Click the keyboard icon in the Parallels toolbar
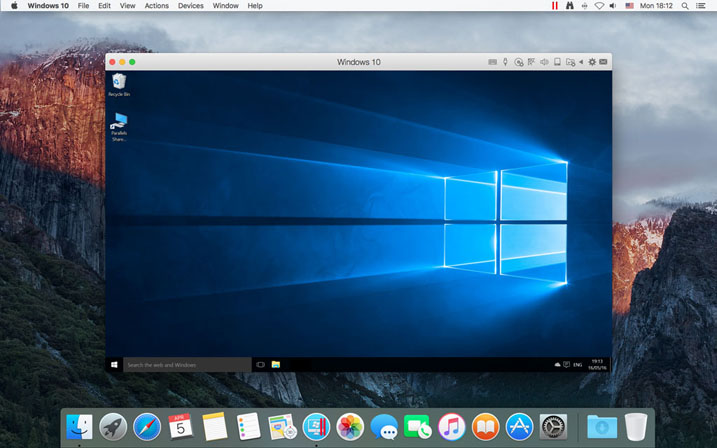 pyautogui.click(x=493, y=62)
